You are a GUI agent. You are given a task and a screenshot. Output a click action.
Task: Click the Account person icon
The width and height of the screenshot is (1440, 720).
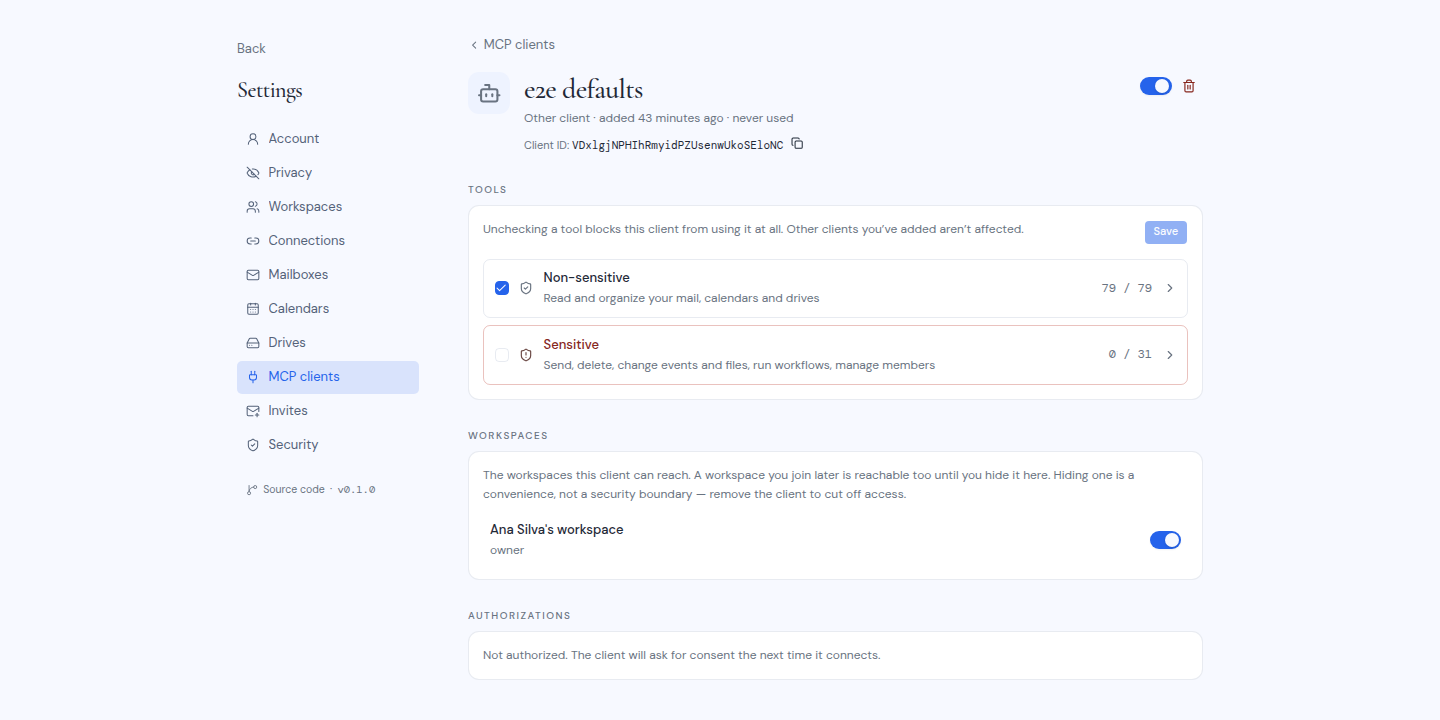point(253,139)
